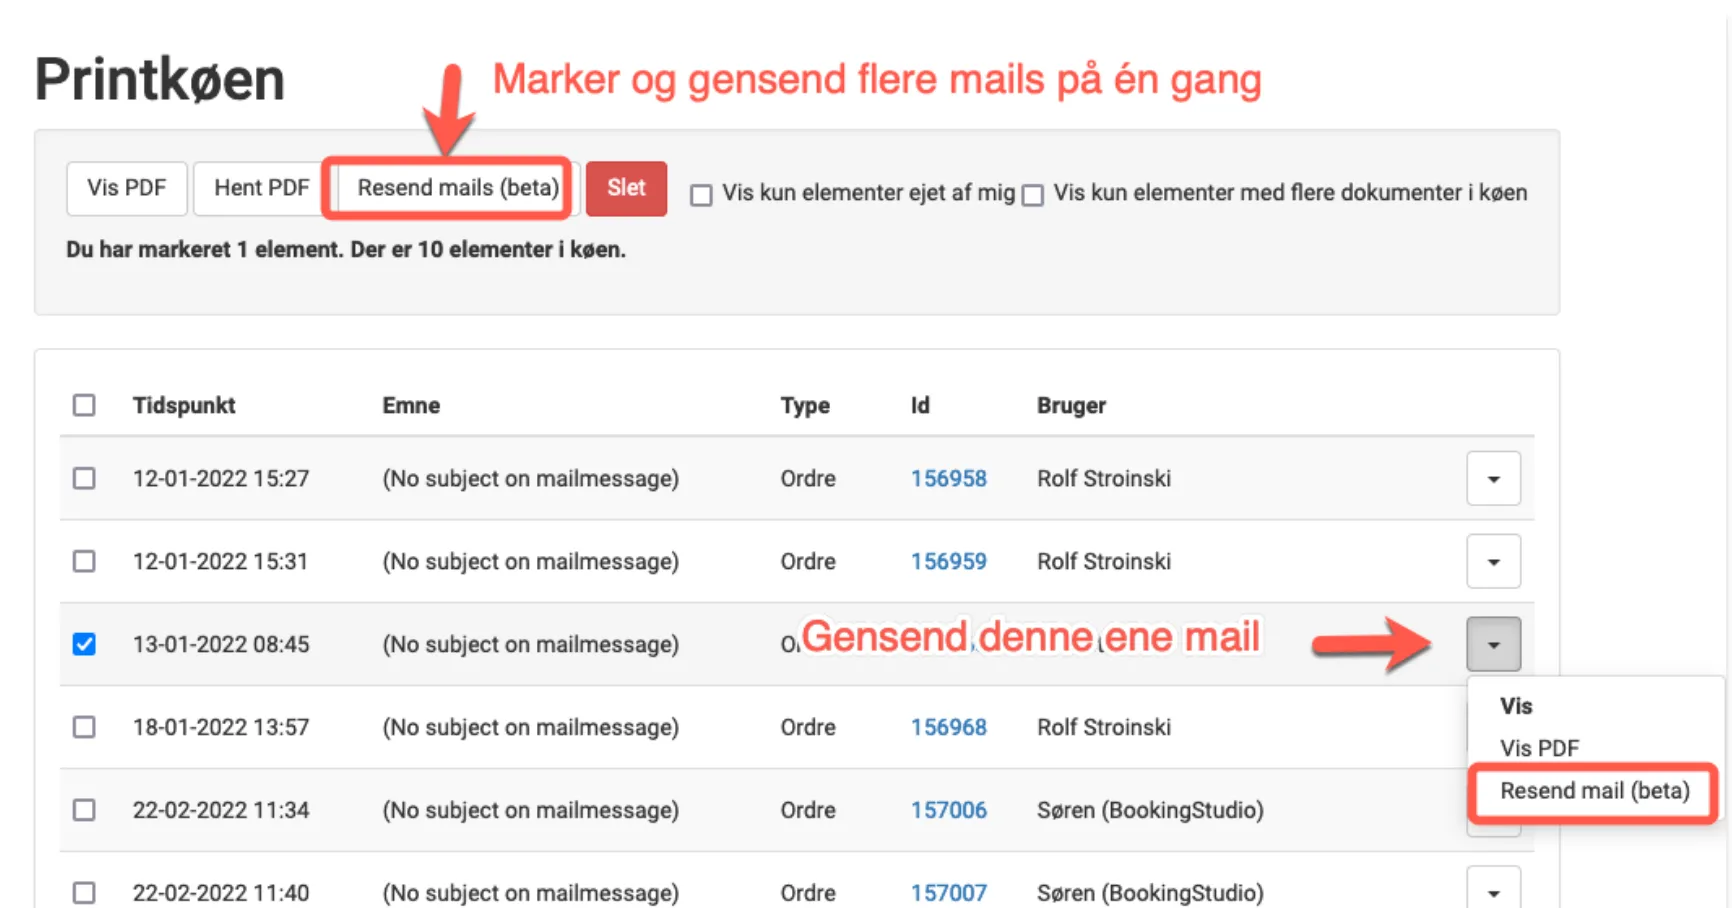Uncheck the selected 13-01-2022 08:45 row
This screenshot has width=1732, height=908.
[84, 644]
